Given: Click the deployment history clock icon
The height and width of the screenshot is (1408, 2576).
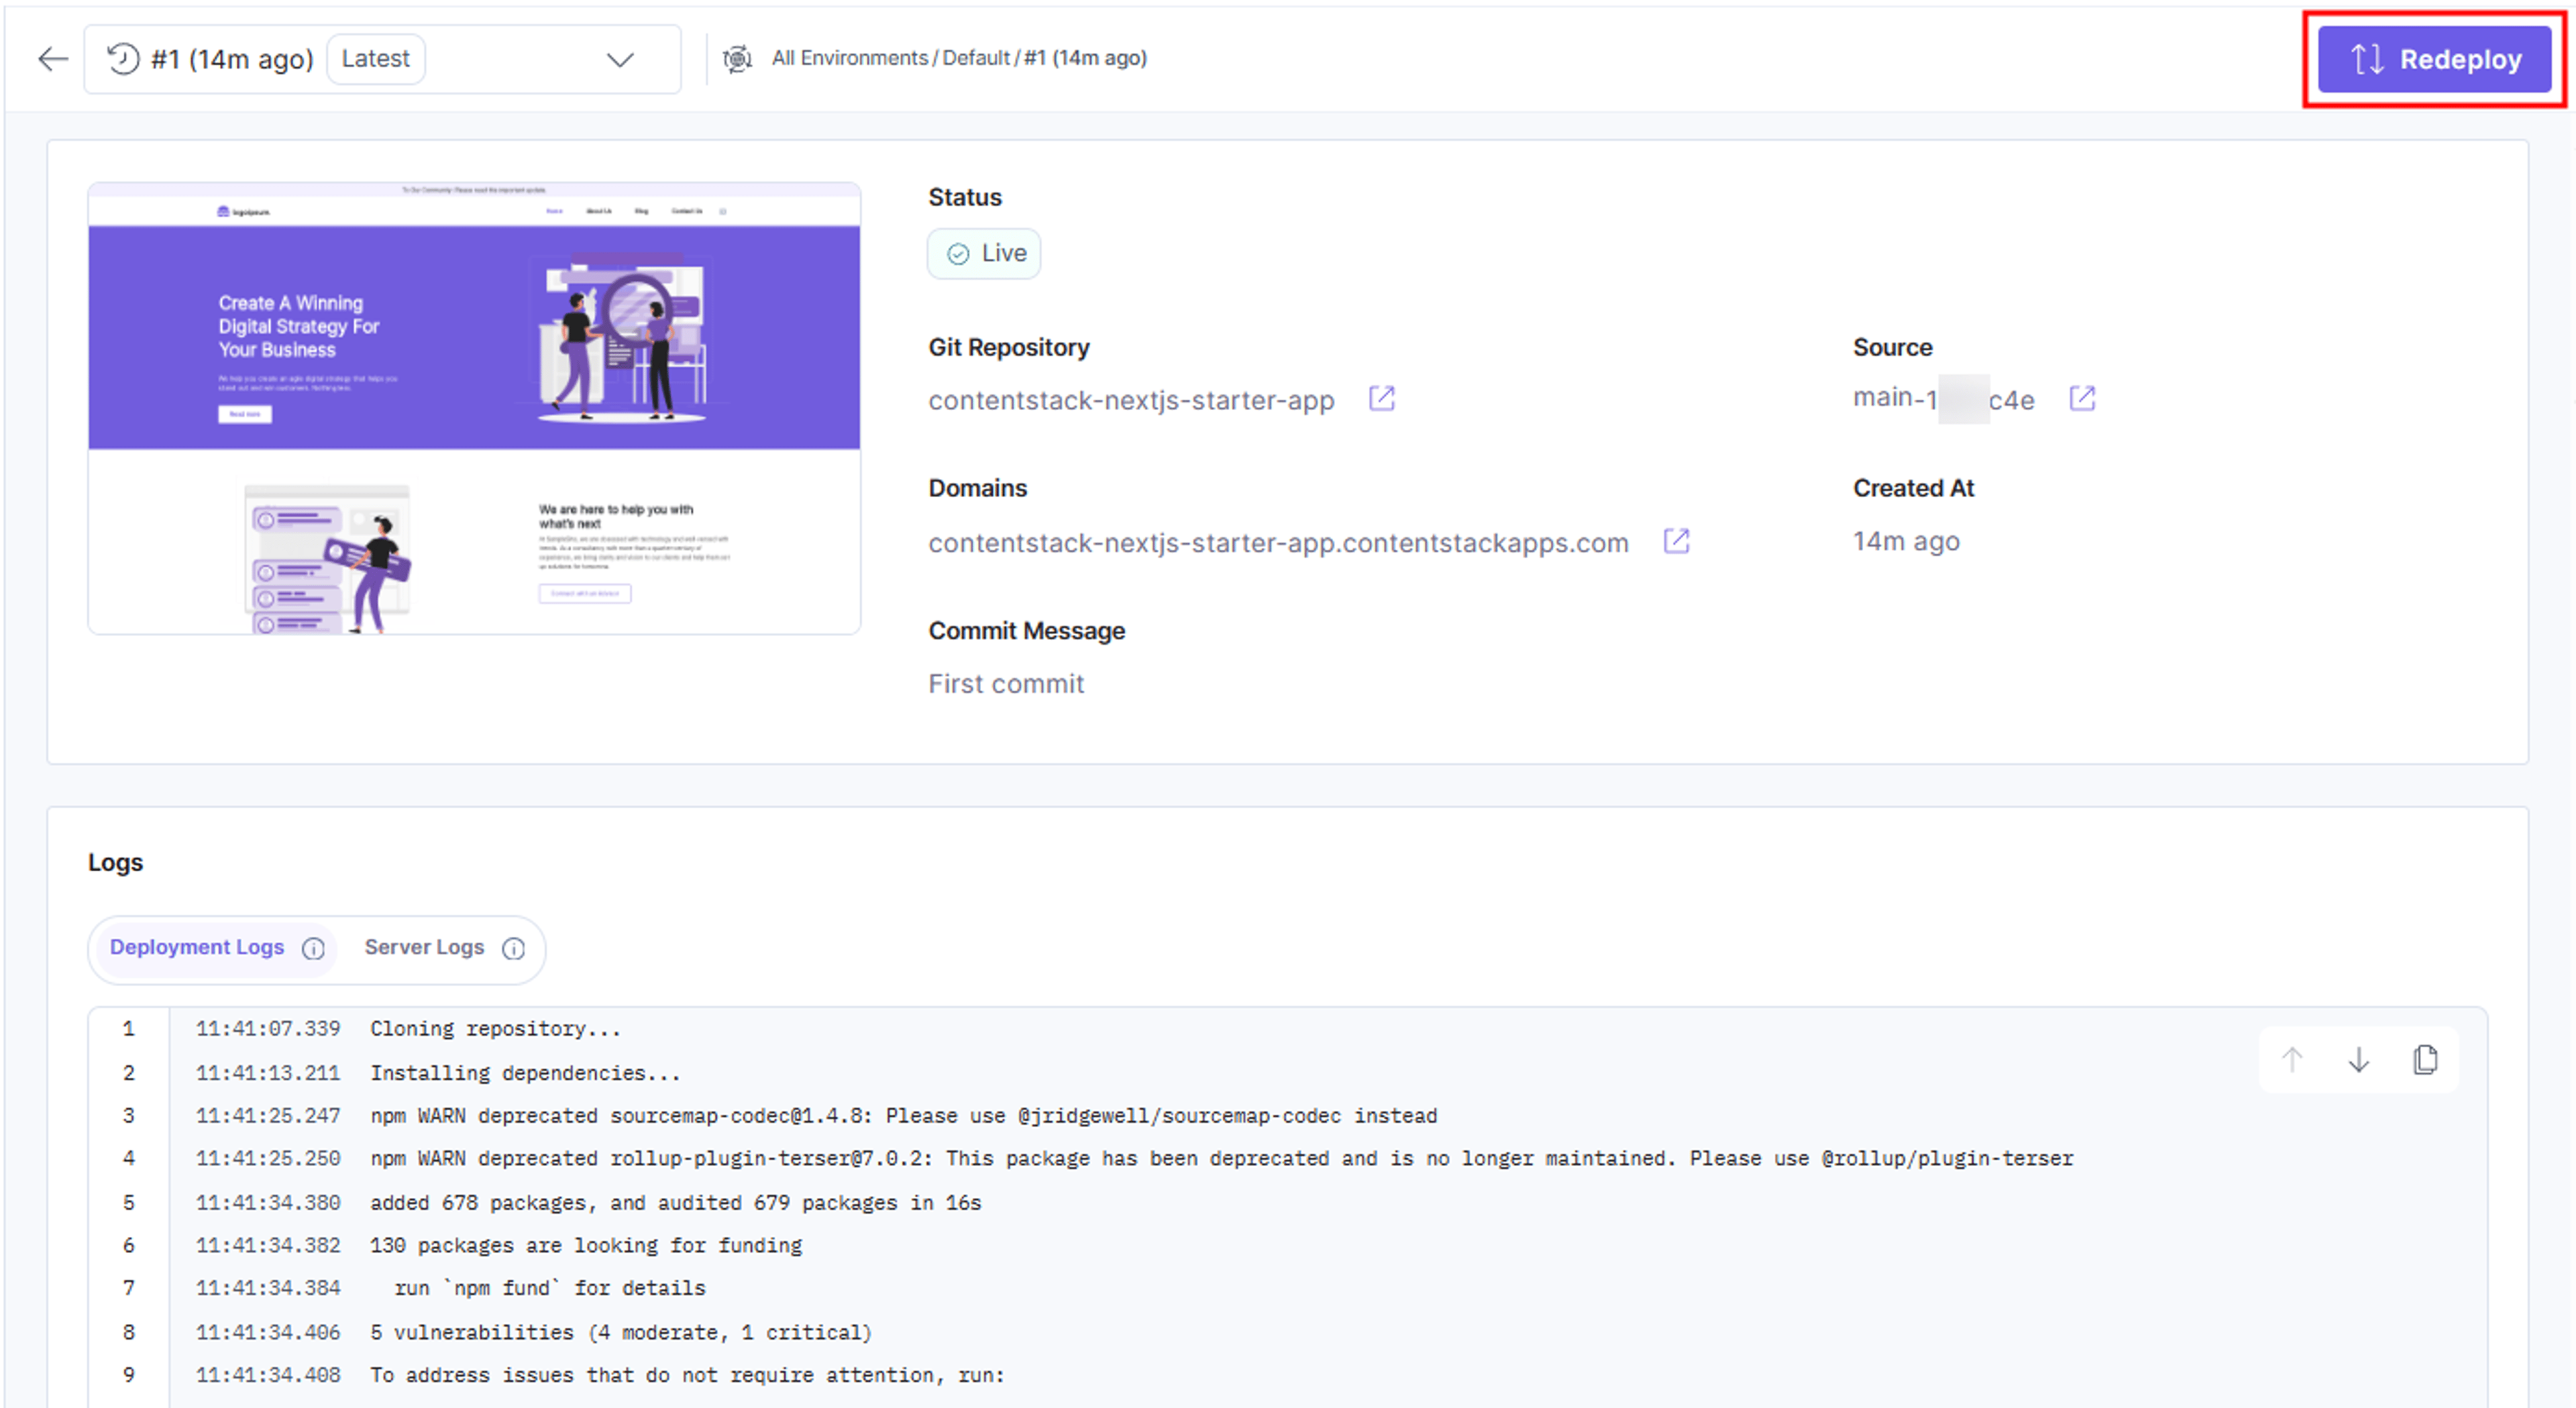Looking at the screenshot, I should pos(122,59).
